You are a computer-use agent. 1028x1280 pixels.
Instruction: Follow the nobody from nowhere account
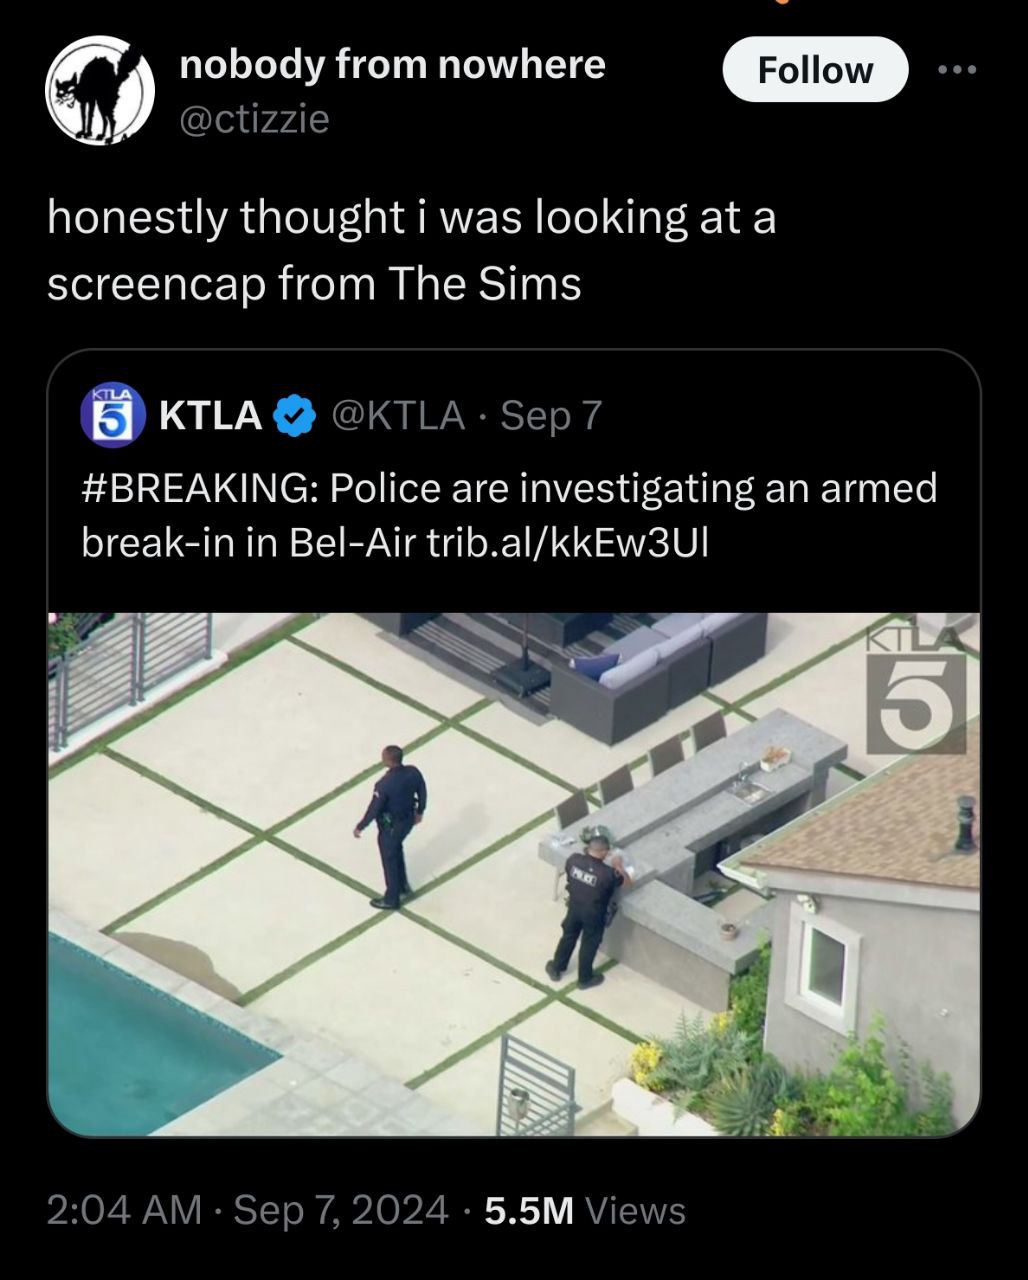pyautogui.click(x=814, y=70)
